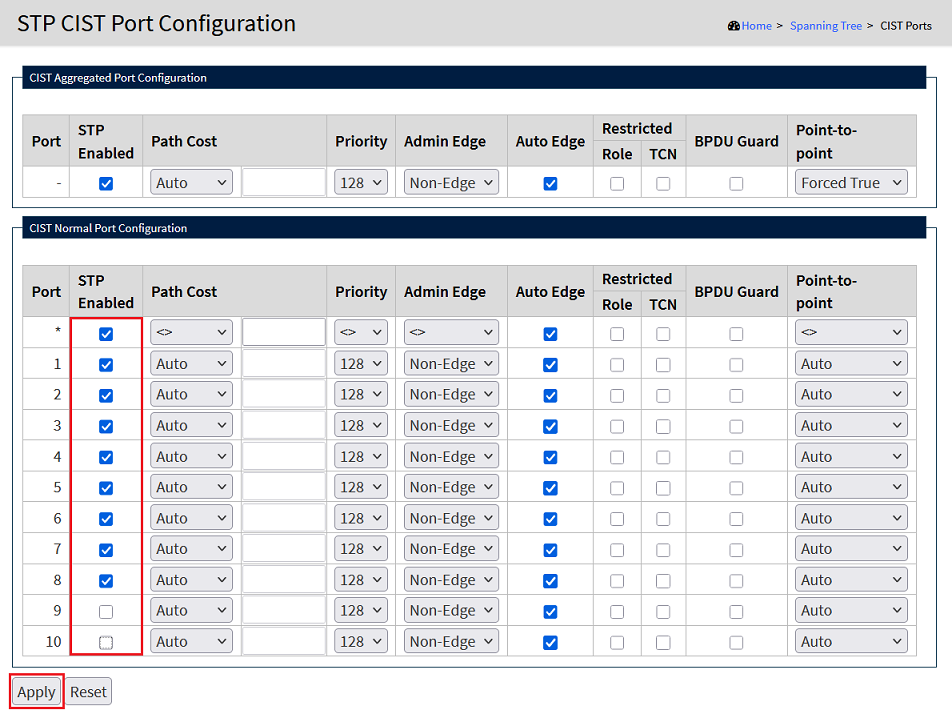
Task: Disable STP Enabled for port 1
Action: click(106, 365)
